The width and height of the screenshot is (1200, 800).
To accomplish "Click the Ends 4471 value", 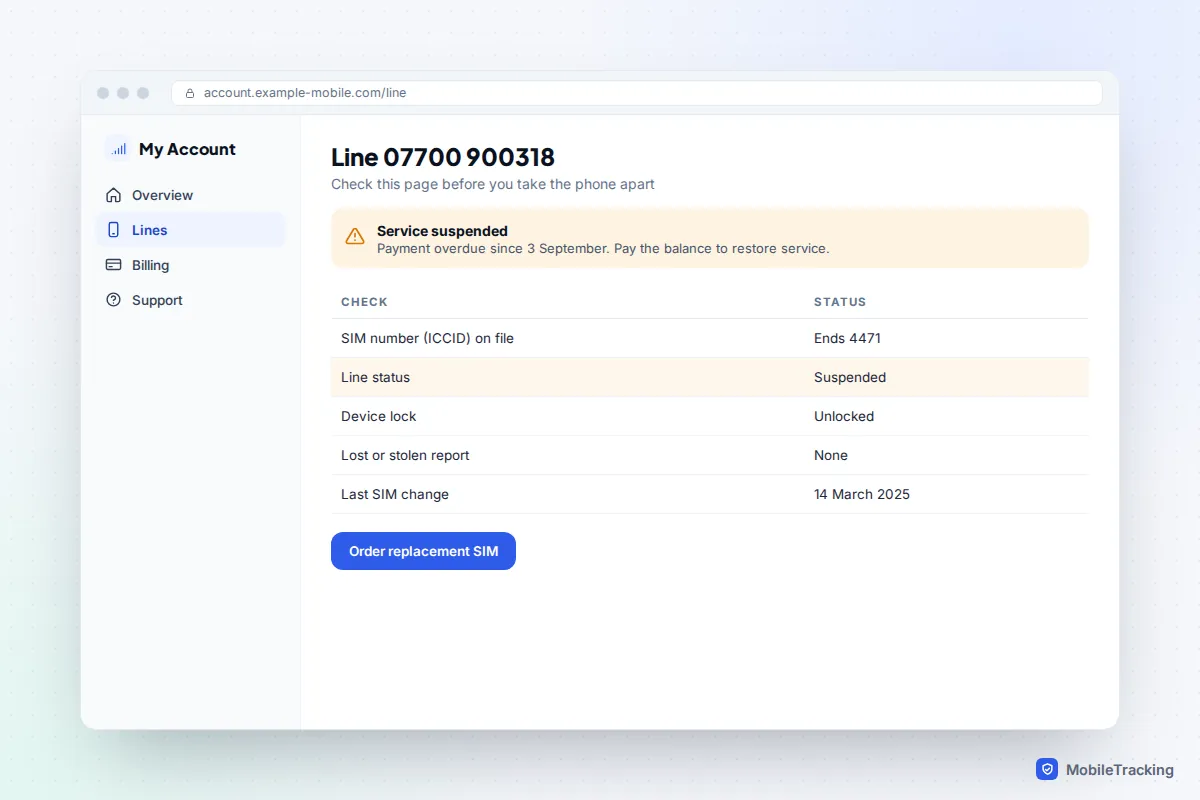I will (847, 338).
